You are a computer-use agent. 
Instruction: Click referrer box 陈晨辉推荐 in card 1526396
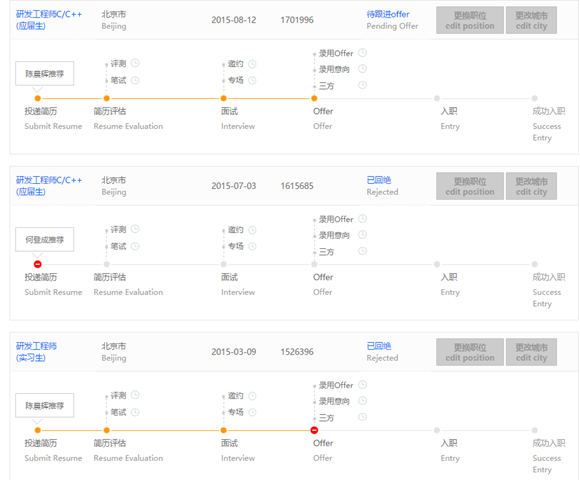pos(44,406)
